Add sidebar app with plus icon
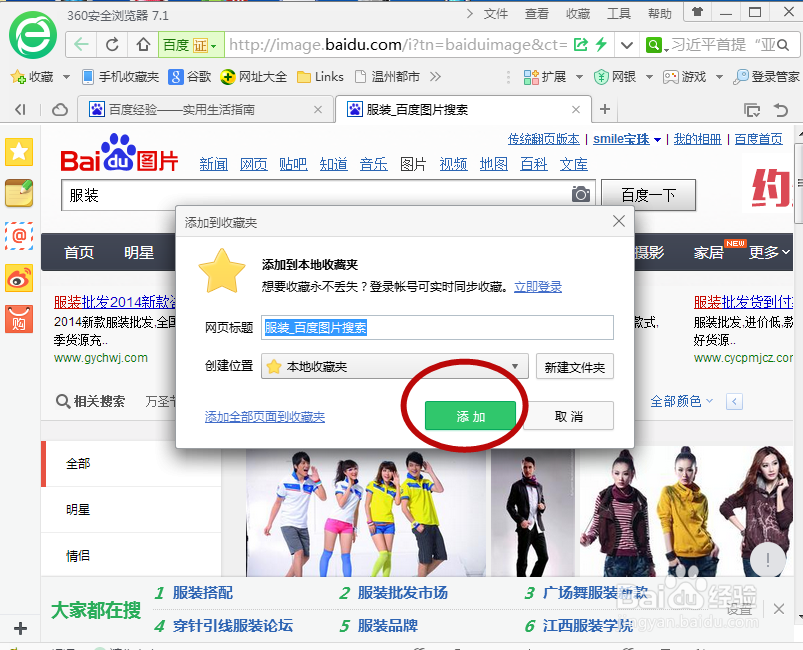 click(x=20, y=628)
